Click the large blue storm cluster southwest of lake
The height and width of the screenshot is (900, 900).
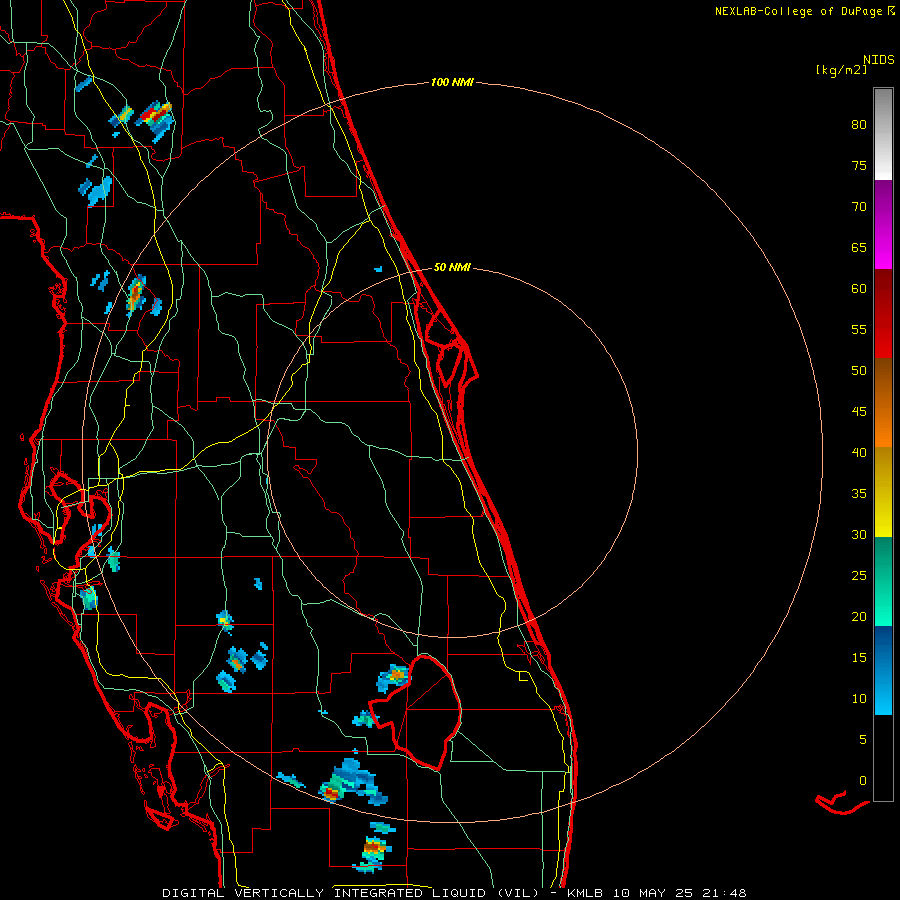353,781
